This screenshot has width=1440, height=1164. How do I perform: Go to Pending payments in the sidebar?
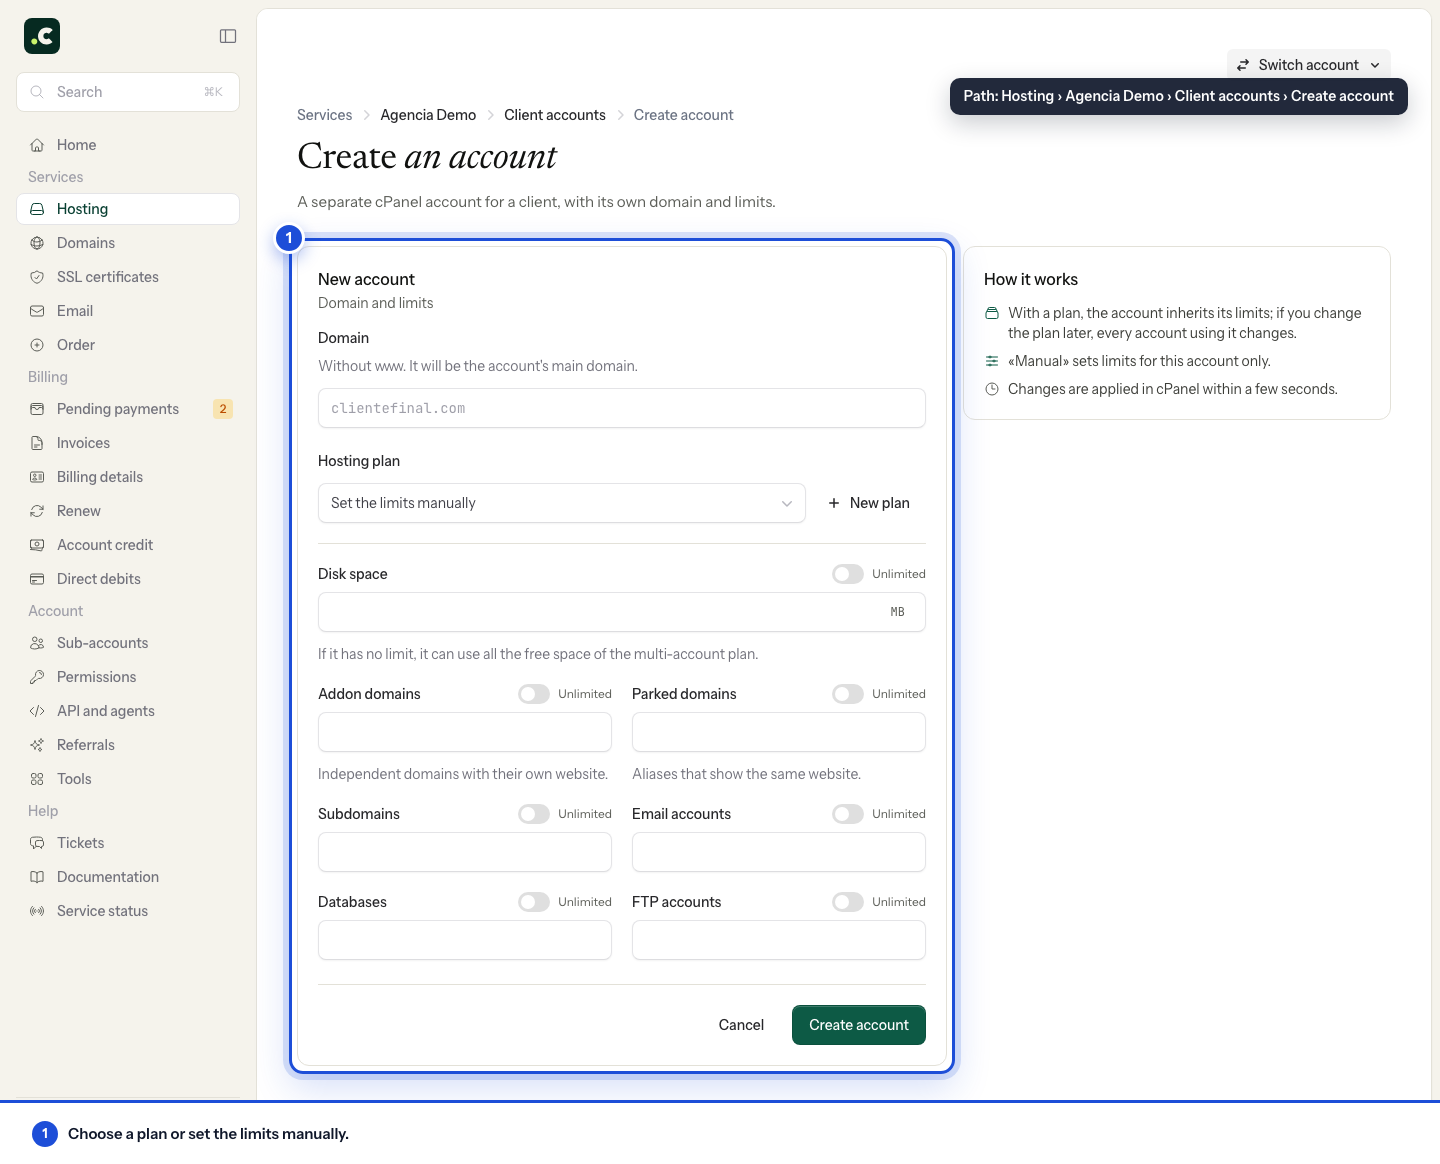click(128, 409)
